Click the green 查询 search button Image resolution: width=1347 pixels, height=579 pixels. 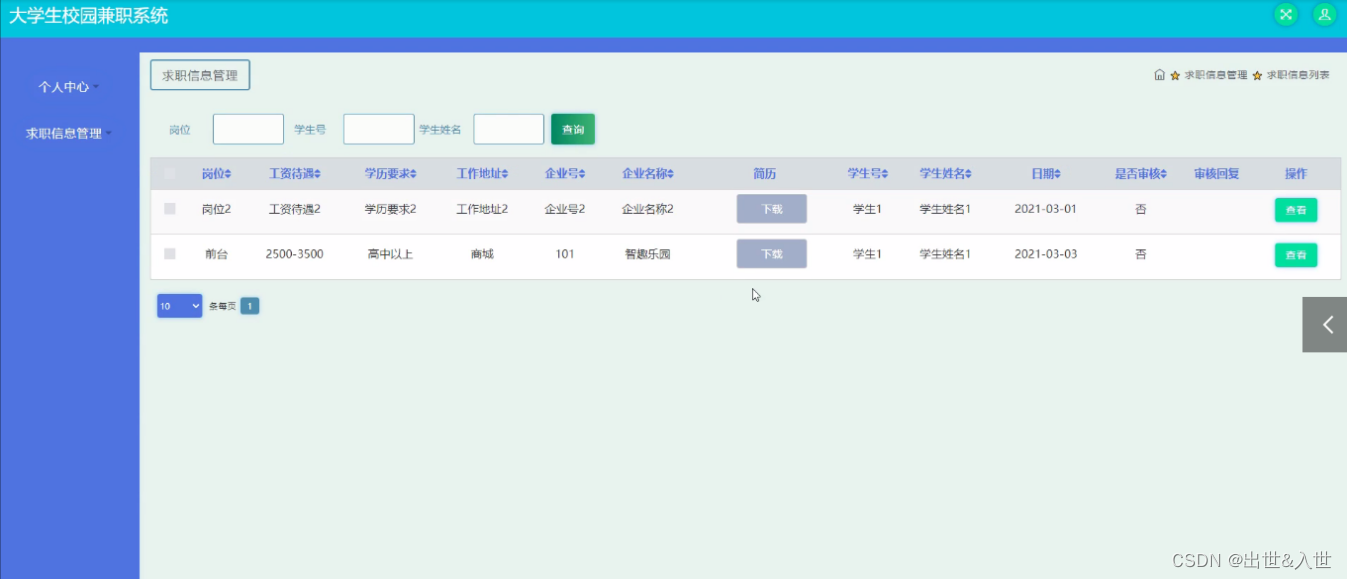pyautogui.click(x=573, y=129)
